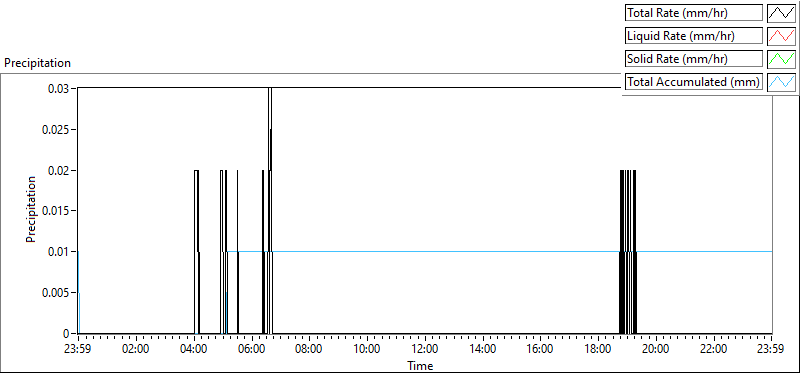This screenshot has height=373, width=800.
Task: Click the Precipitation graph title at top left
Action: [x=37, y=63]
